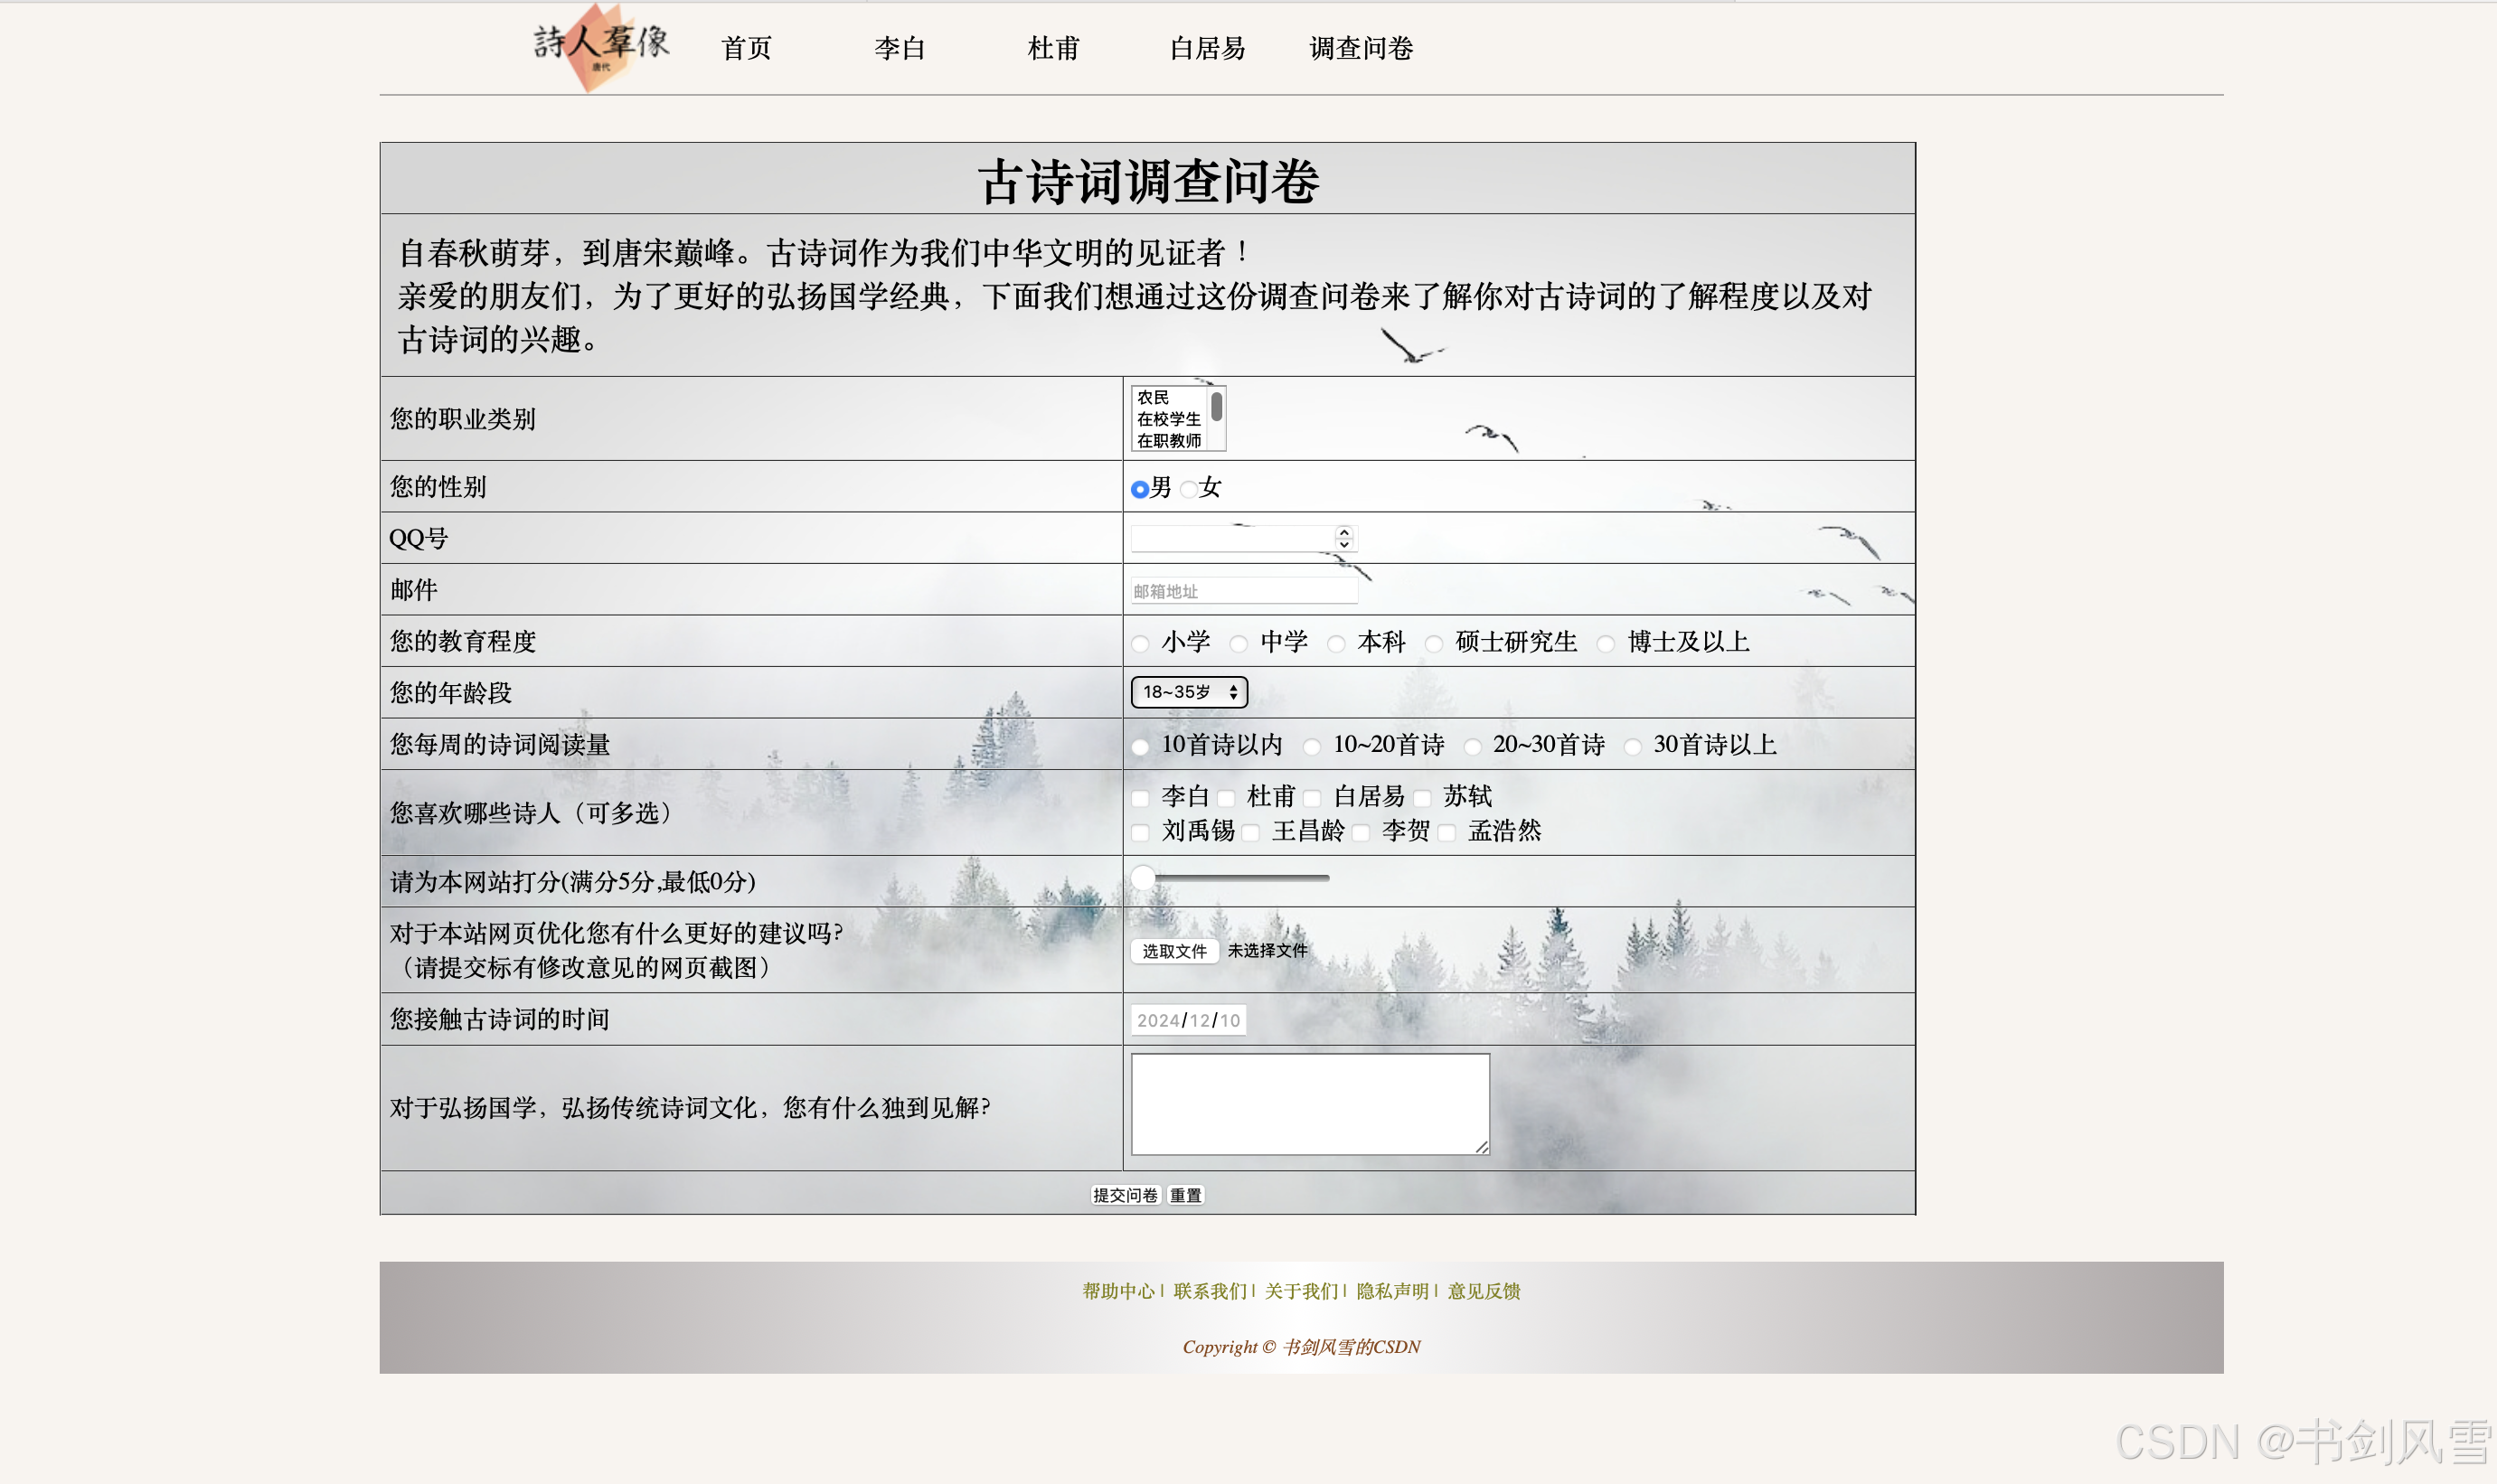Image resolution: width=2497 pixels, height=1484 pixels.
Task: Click the 诗人群像 site logo
Action: coord(600,45)
